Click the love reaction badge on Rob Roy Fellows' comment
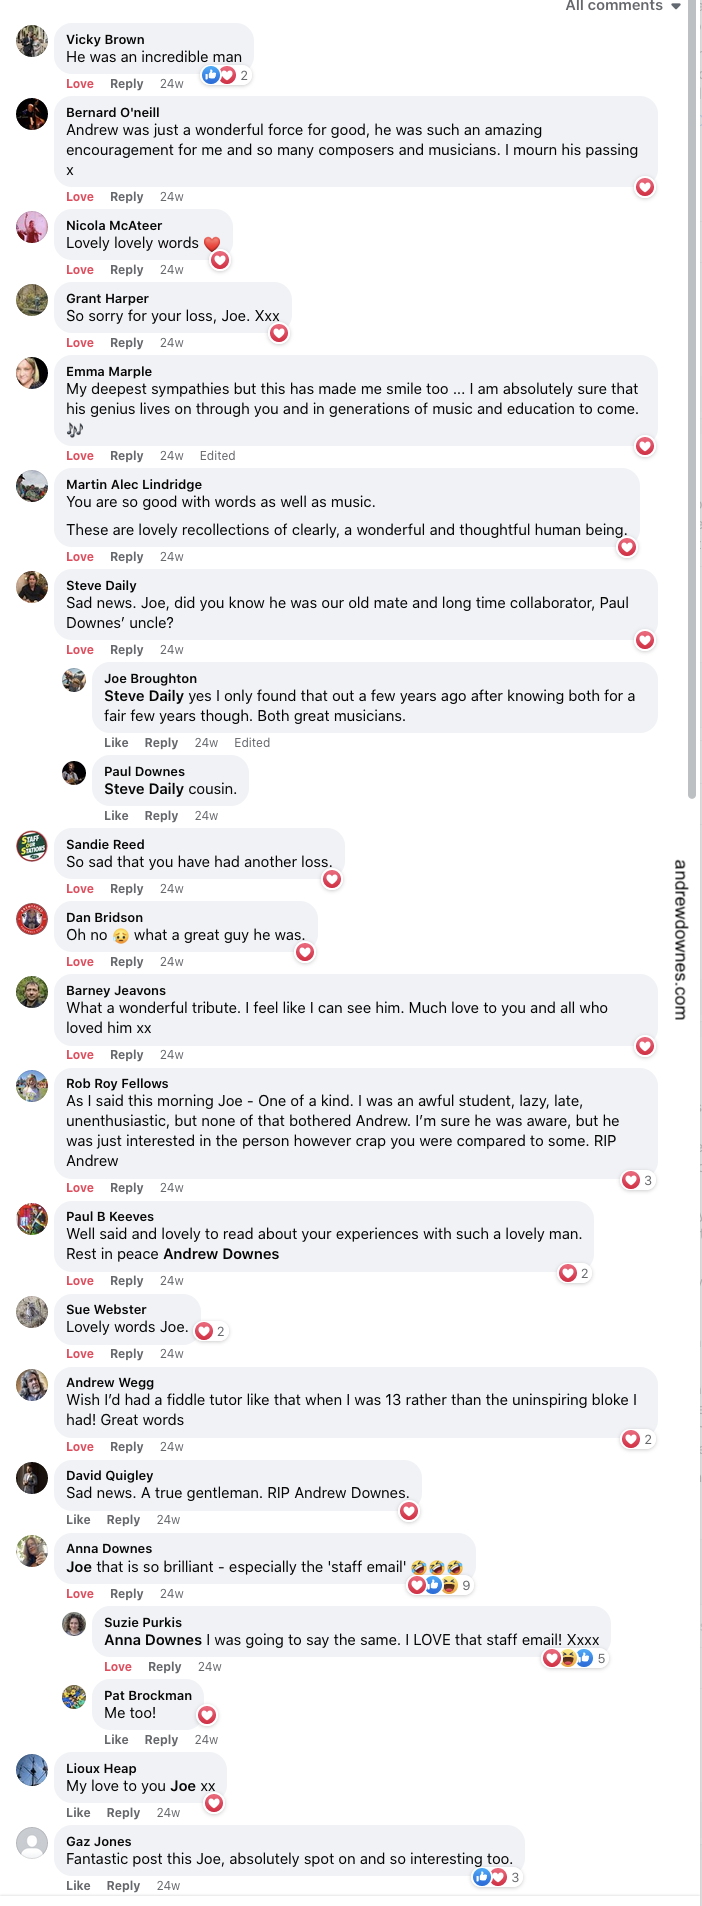 coord(629,1180)
